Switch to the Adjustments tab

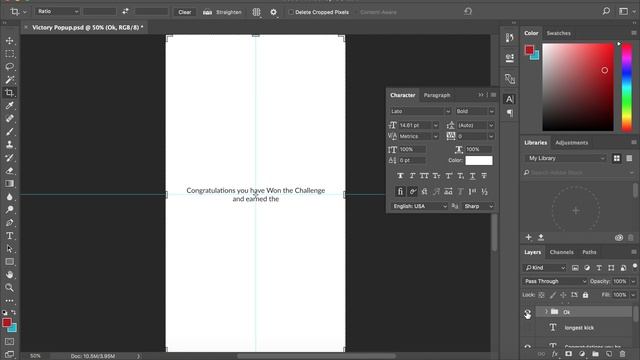[571, 143]
